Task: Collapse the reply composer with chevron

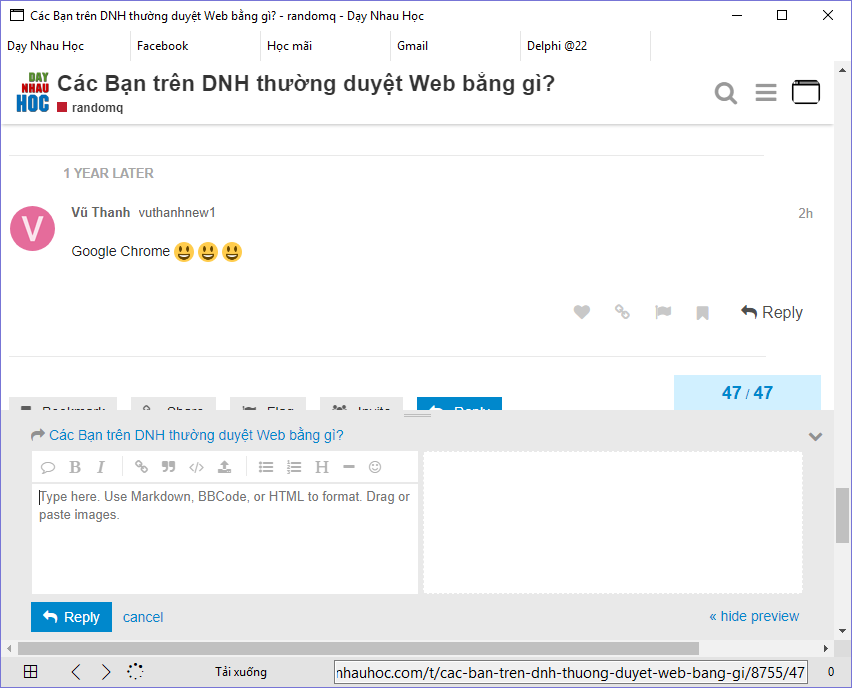Action: 815,436
